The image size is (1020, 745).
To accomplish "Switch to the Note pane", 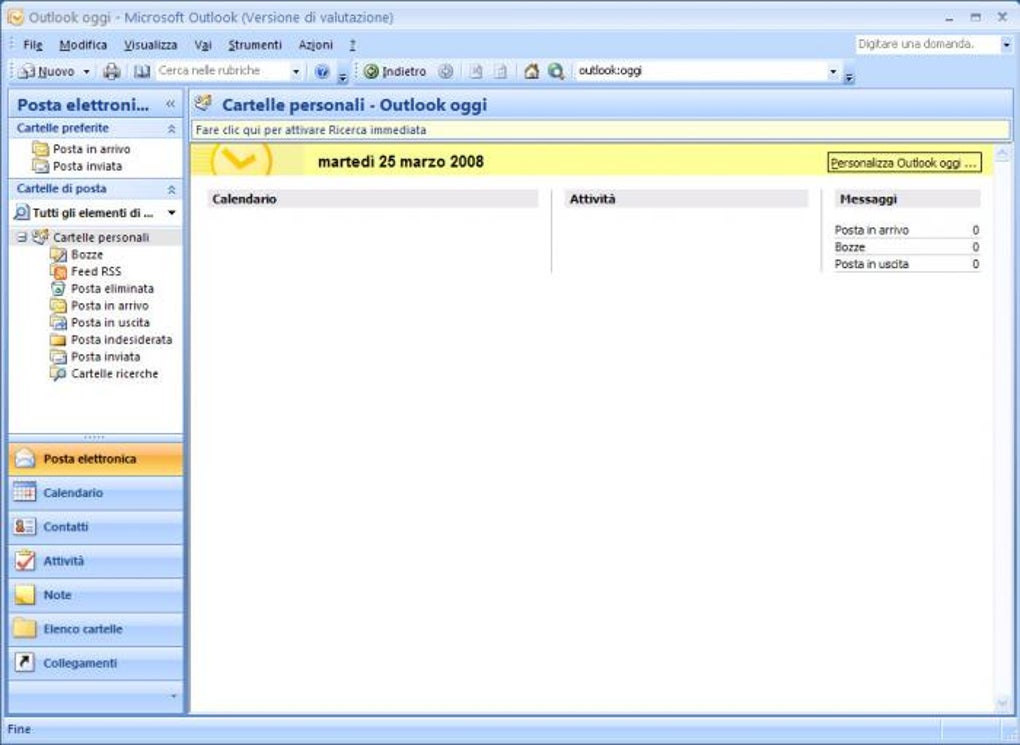I will point(96,595).
